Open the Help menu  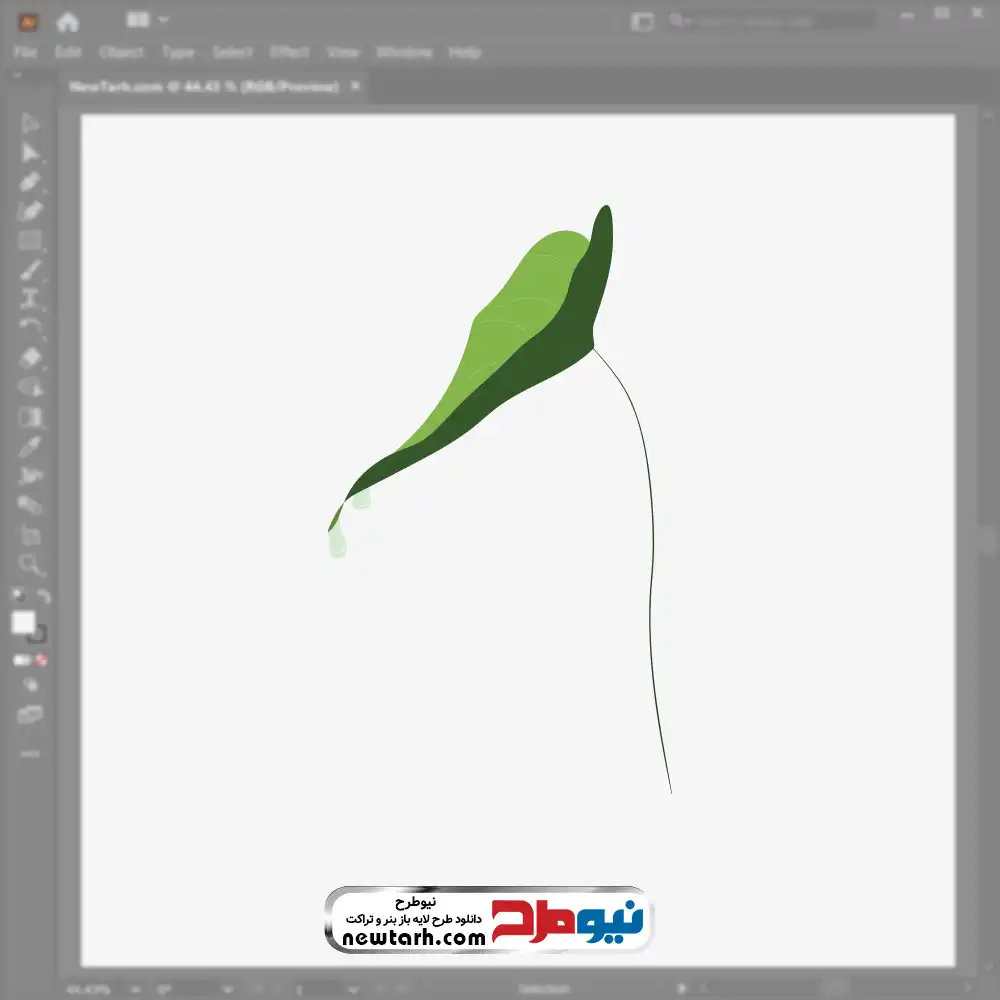pyautogui.click(x=465, y=52)
